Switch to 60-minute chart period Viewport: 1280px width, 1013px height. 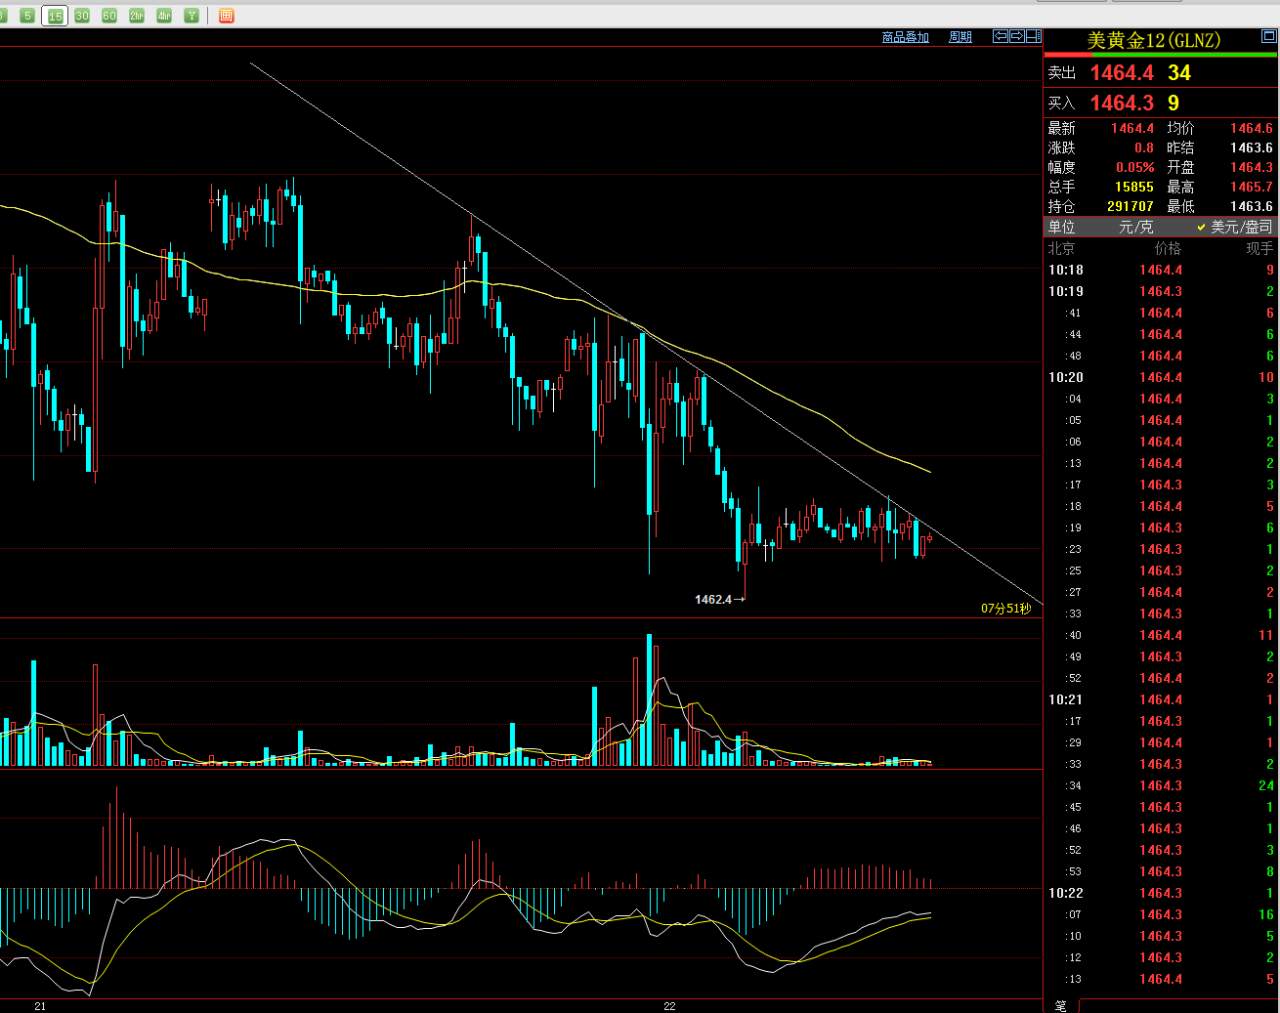(109, 16)
